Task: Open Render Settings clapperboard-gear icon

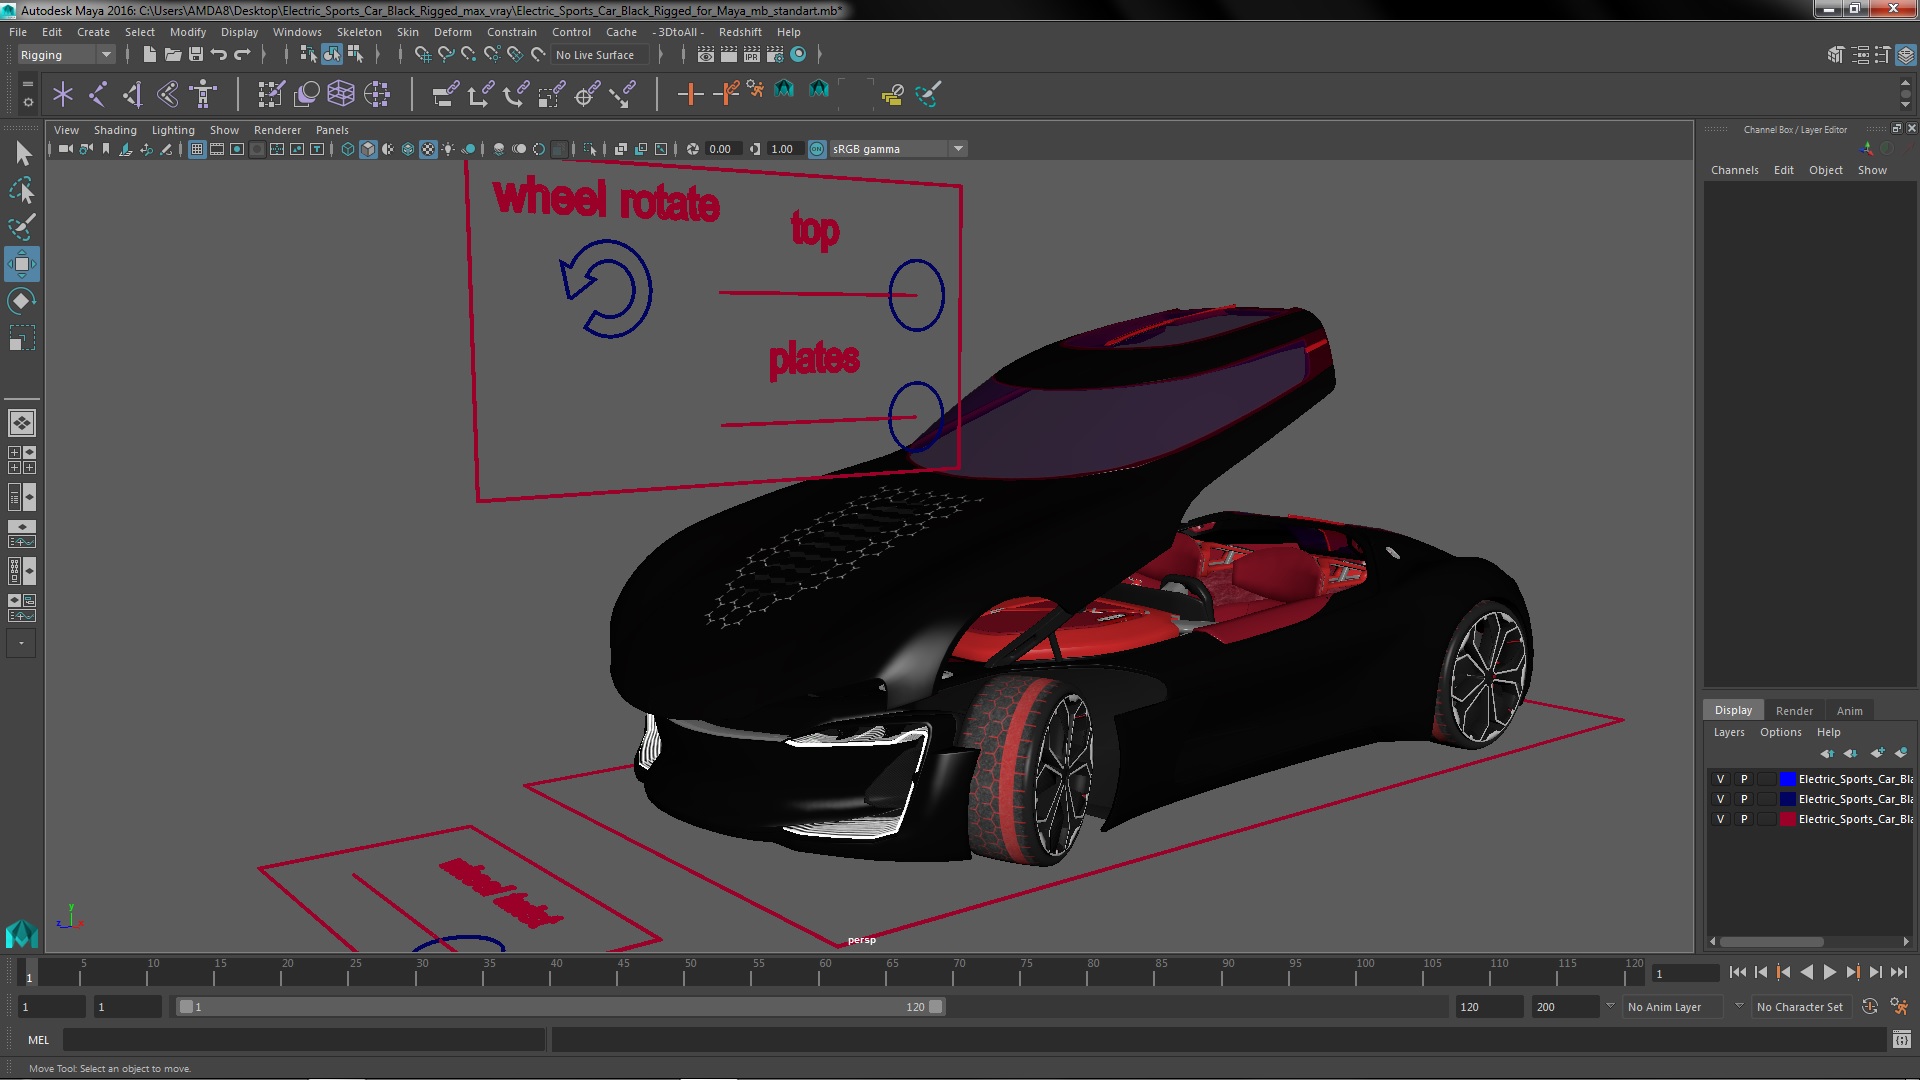Action: (x=775, y=54)
